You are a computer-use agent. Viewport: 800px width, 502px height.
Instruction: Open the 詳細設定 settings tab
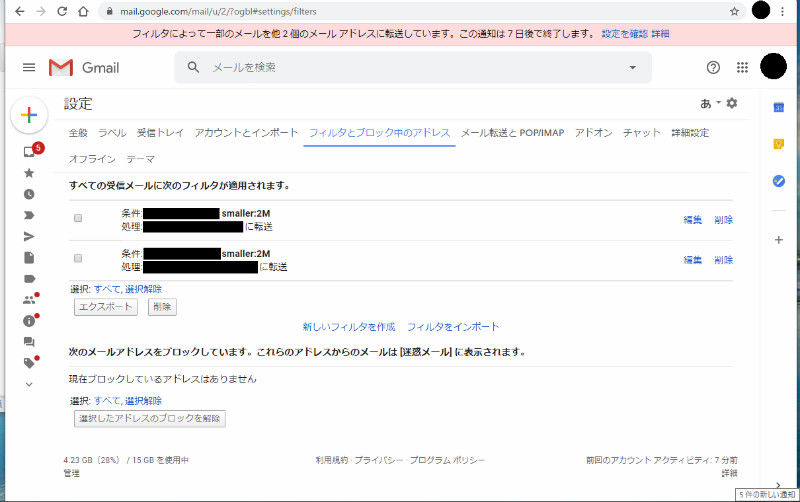[x=690, y=133]
